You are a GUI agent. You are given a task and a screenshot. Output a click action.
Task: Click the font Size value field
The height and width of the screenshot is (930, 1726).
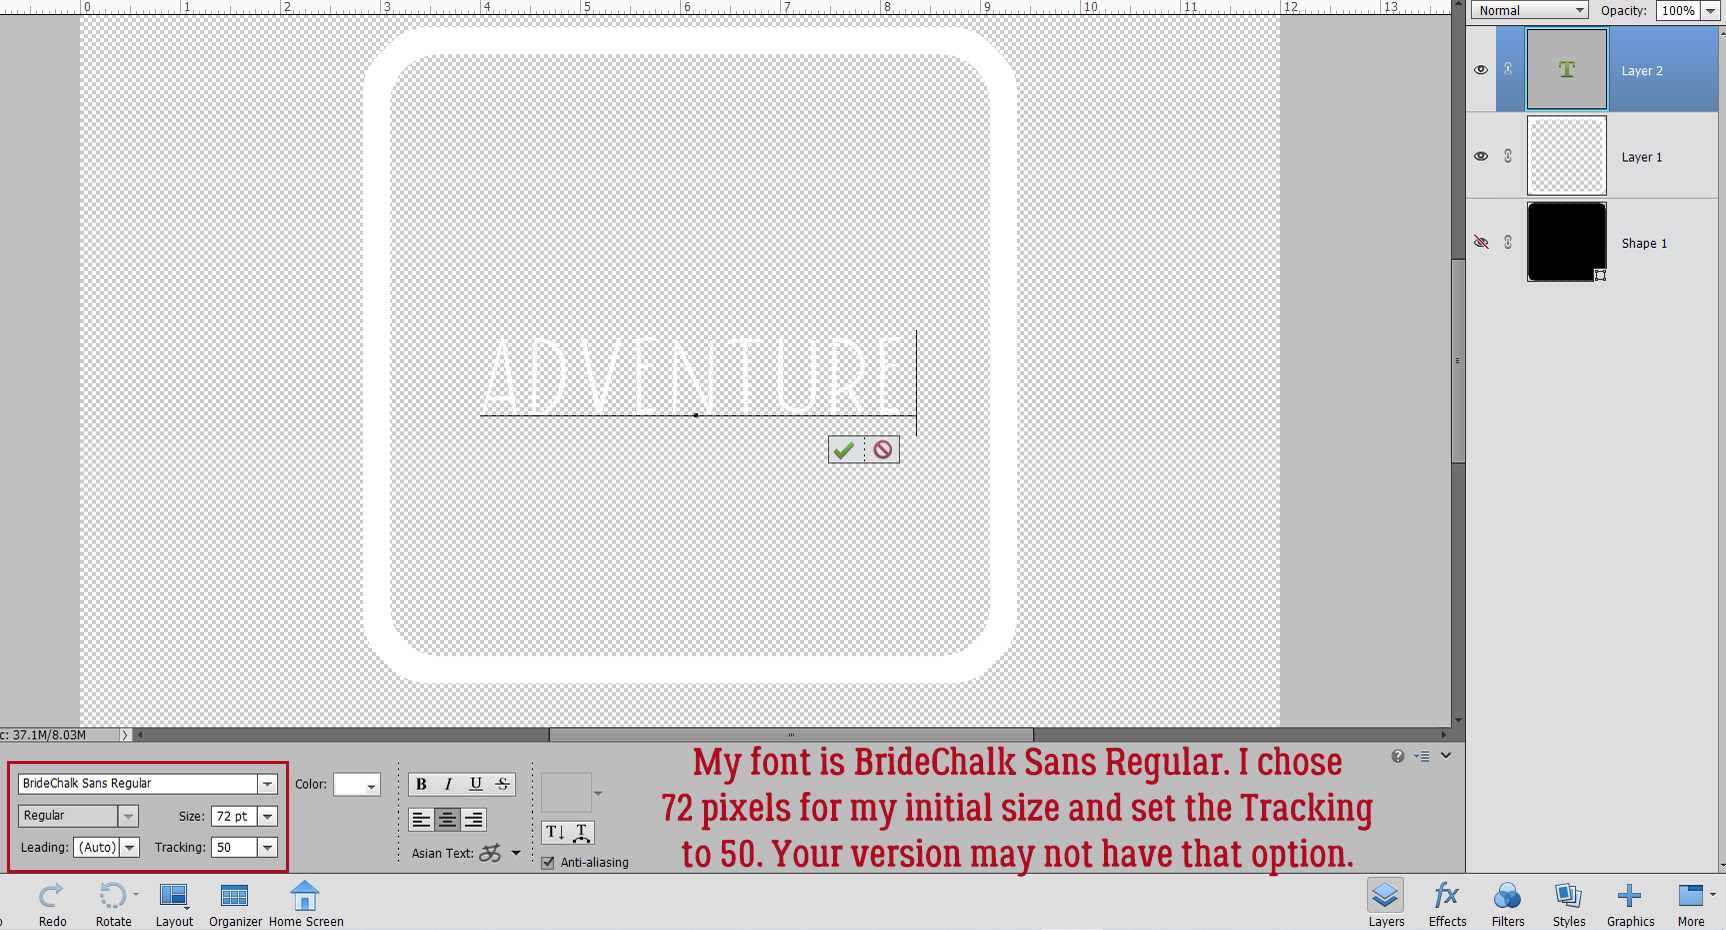pos(235,816)
